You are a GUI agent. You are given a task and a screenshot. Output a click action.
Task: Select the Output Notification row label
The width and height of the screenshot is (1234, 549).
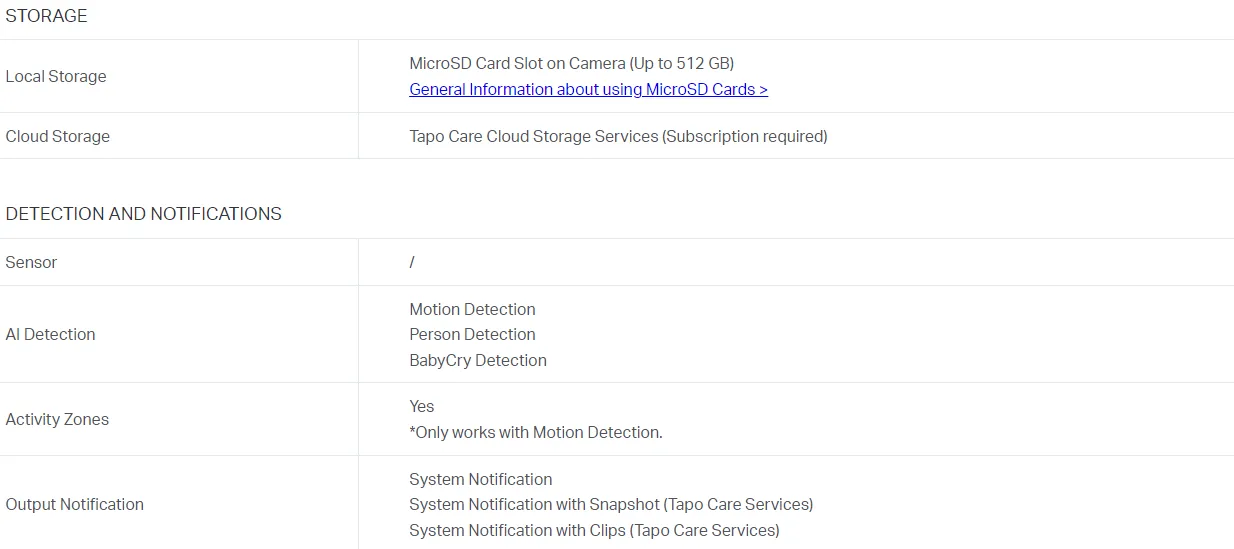tap(75, 504)
